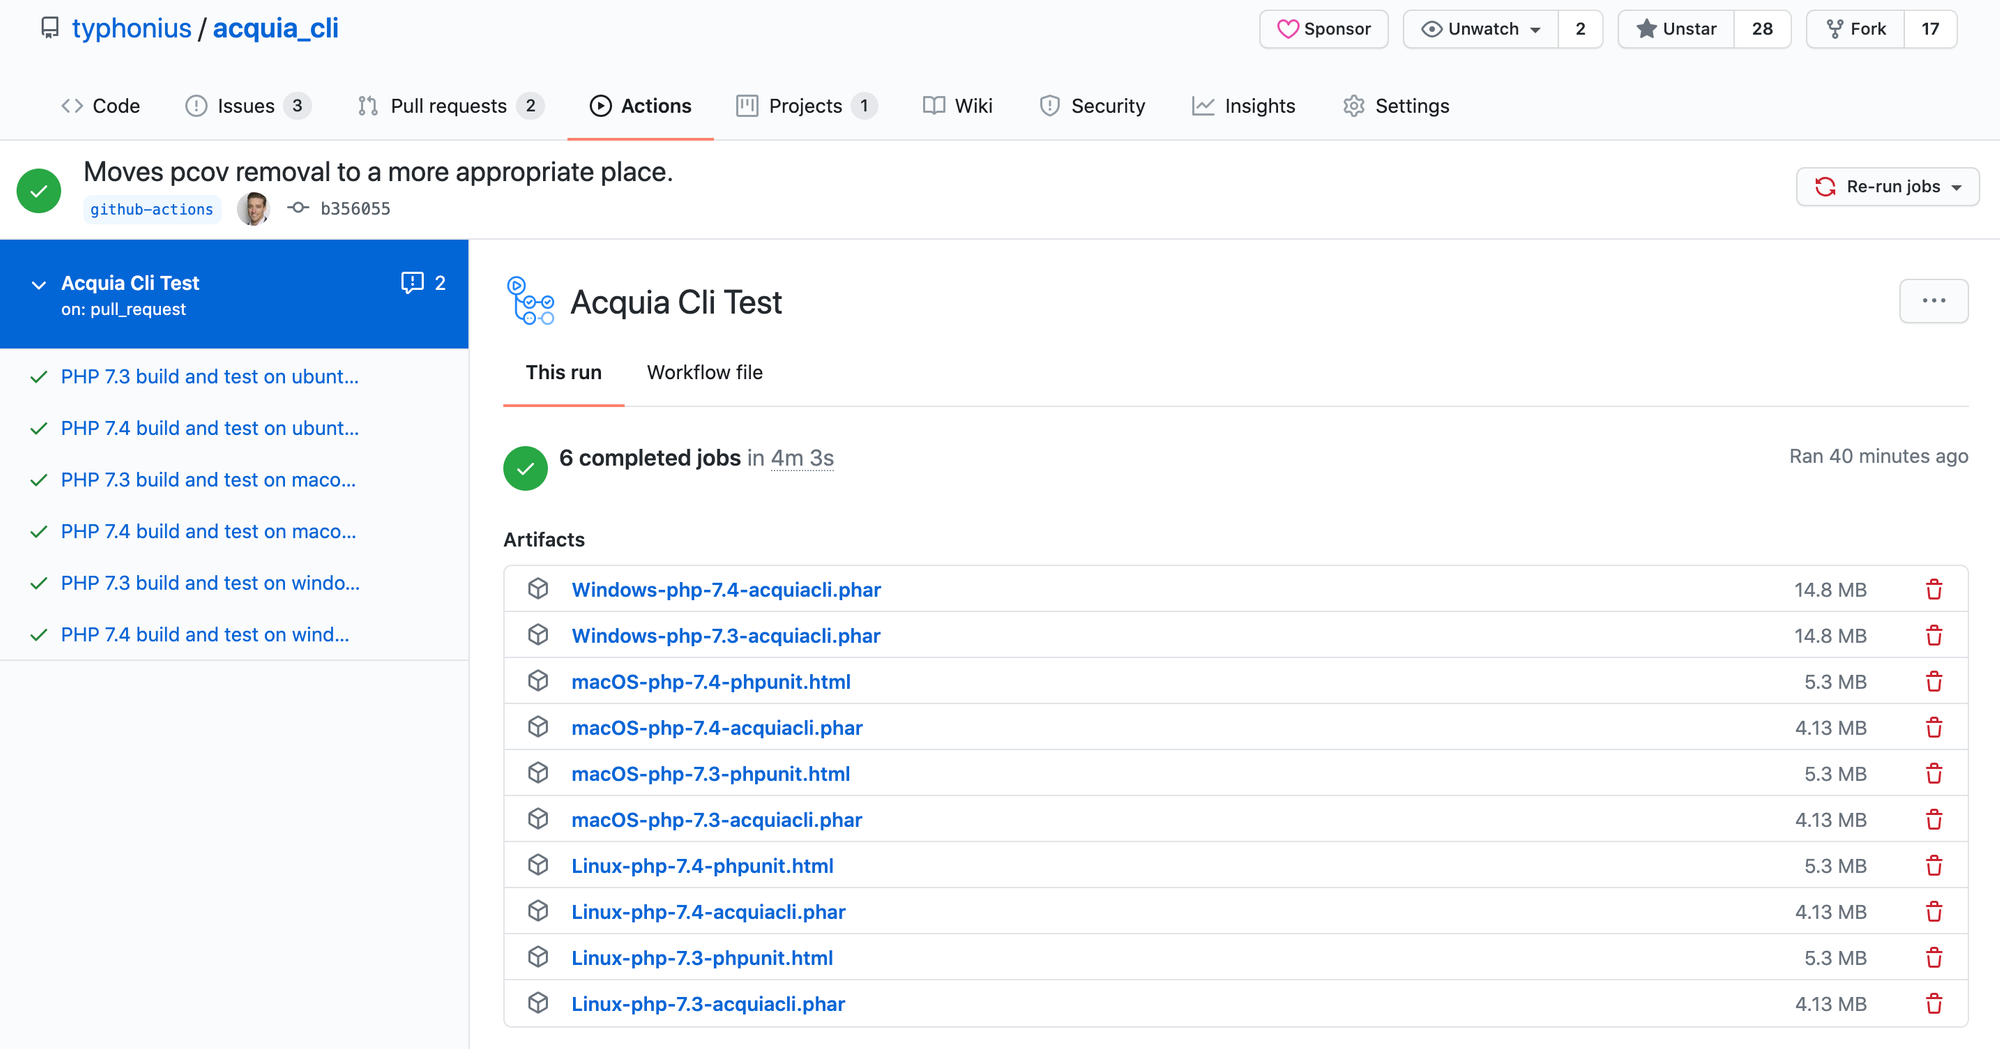Switch to the Workflow file tab
Image resolution: width=2000 pixels, height=1049 pixels.
click(x=704, y=372)
